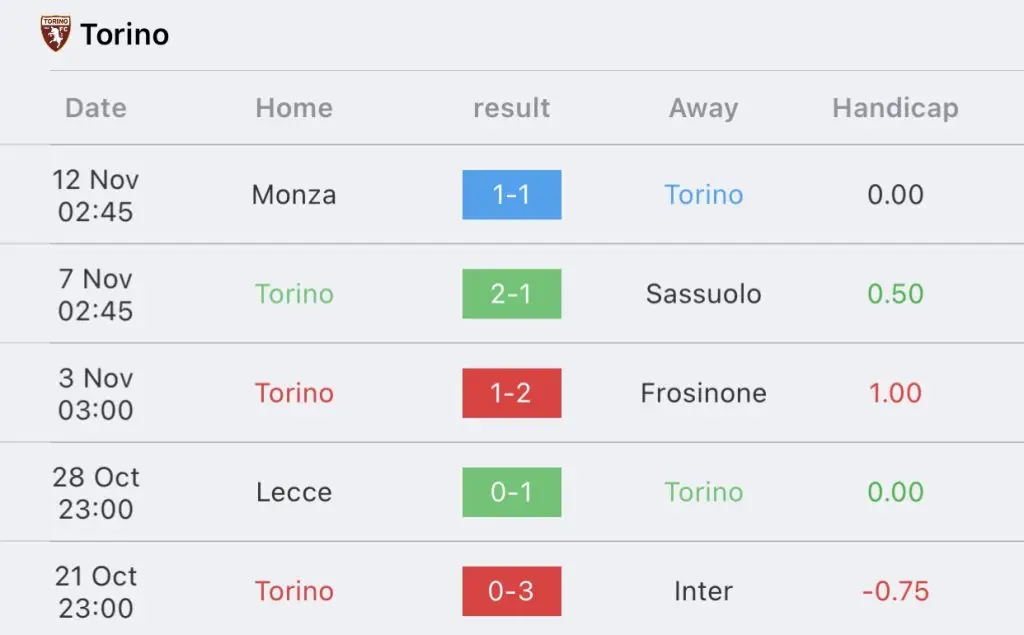
Task: Click the Handicap column header
Action: click(895, 108)
